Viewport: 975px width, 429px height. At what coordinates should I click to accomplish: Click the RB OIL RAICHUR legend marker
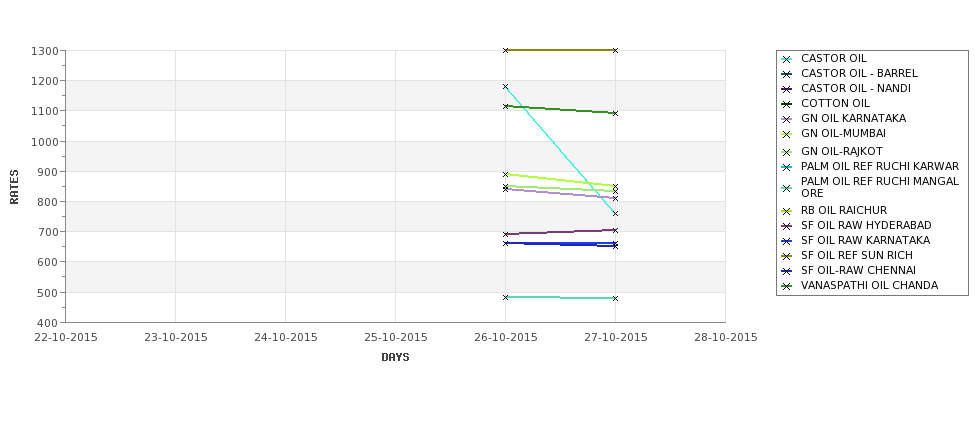pos(787,211)
